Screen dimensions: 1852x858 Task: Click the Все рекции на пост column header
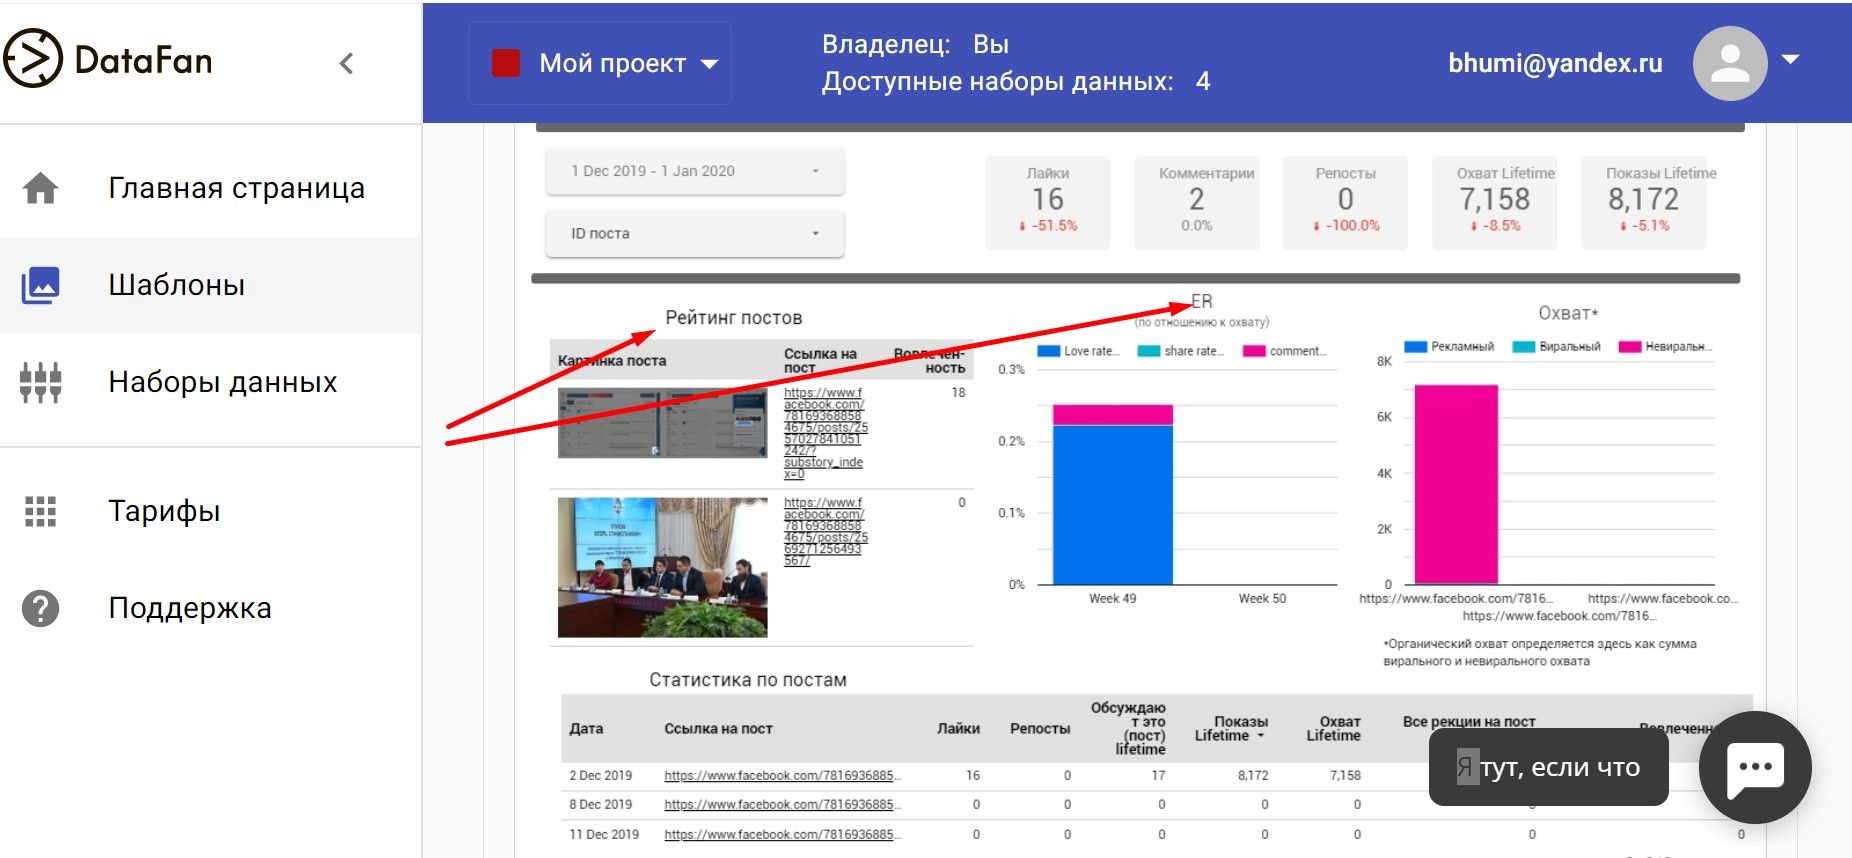tap(1469, 721)
